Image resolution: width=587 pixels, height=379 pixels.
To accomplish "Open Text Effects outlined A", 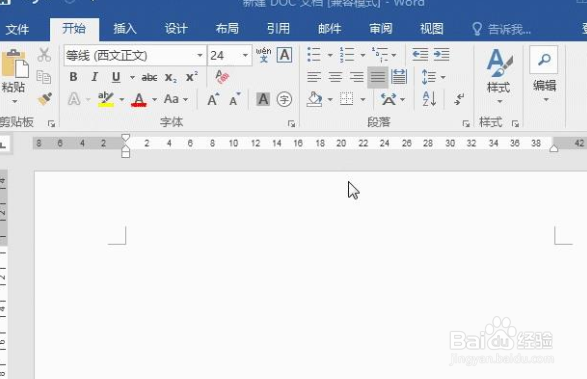I will click(74, 99).
